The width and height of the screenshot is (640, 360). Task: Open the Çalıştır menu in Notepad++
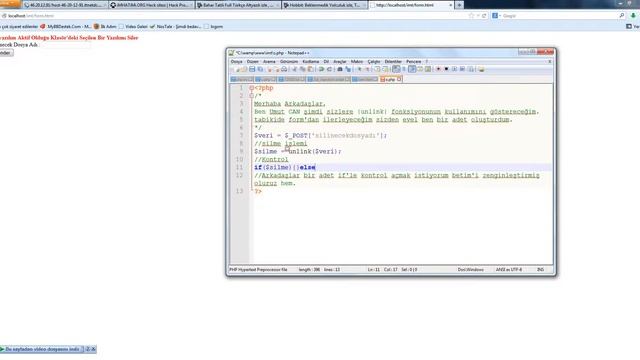(x=374, y=62)
